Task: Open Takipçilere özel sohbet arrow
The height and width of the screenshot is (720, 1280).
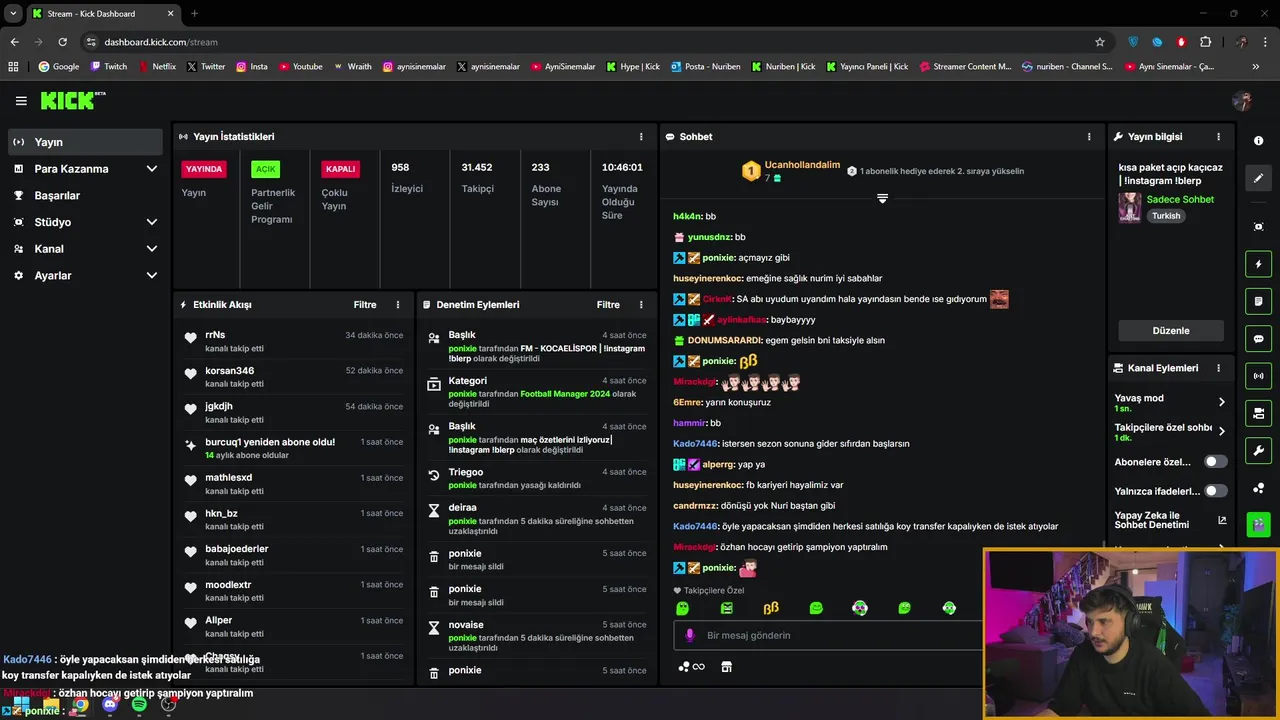Action: coord(1221,432)
